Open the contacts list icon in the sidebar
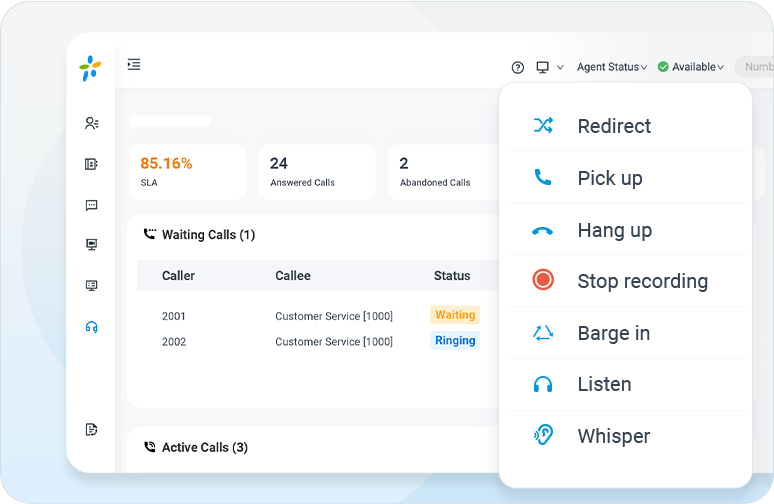This screenshot has height=504, width=774. 92,123
